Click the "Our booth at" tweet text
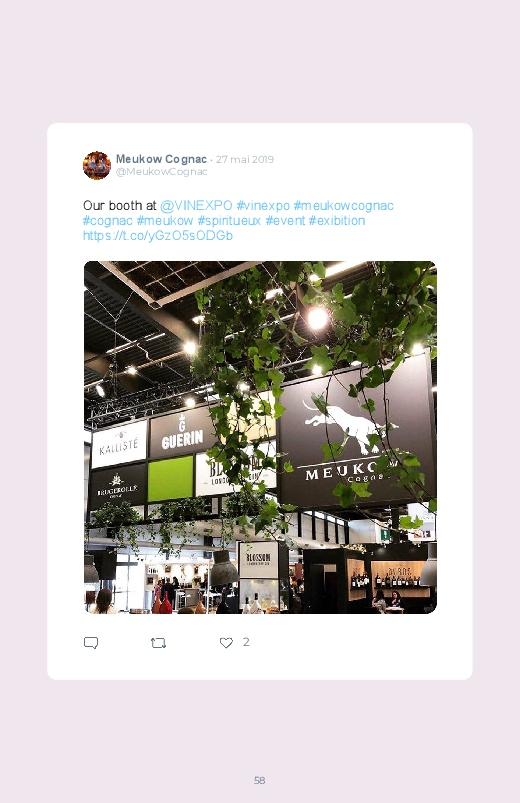 point(119,206)
